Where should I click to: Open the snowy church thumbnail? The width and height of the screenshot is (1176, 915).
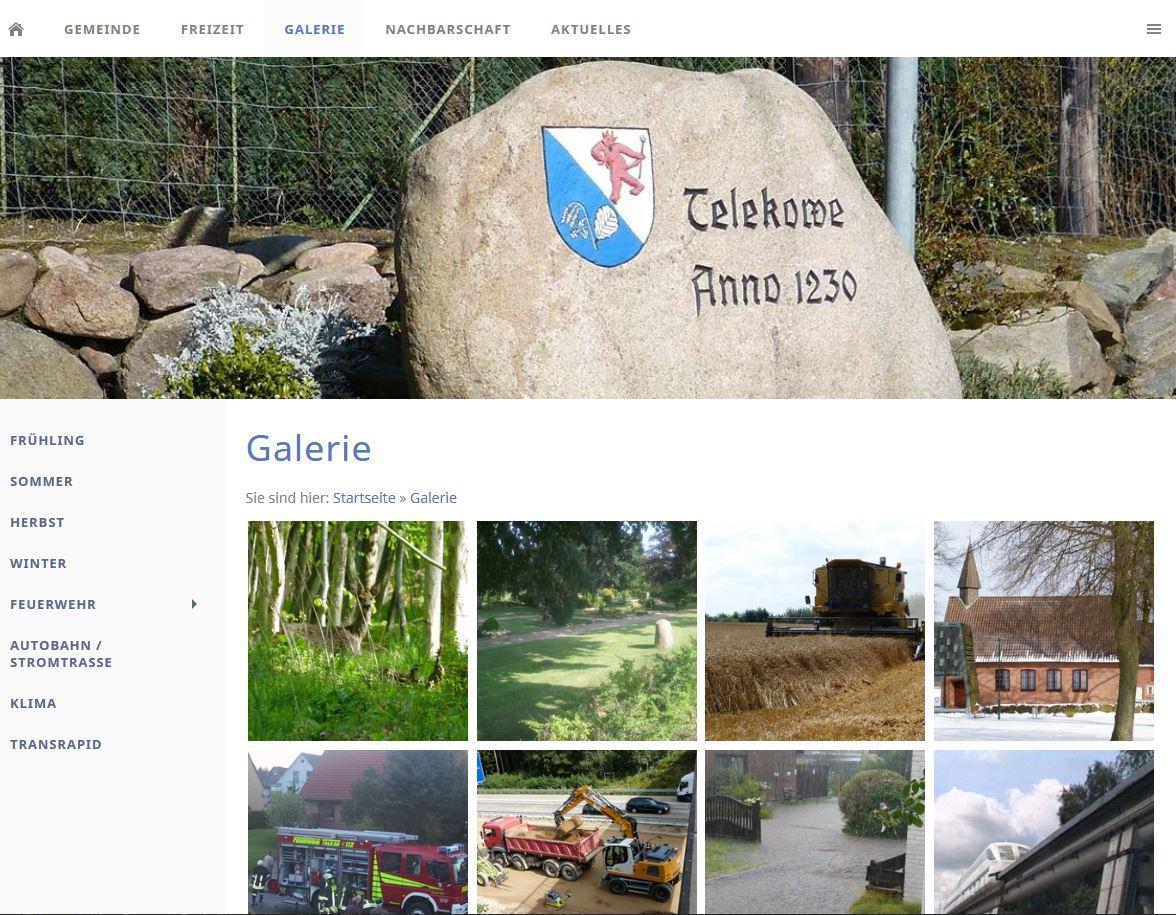pos(1043,631)
